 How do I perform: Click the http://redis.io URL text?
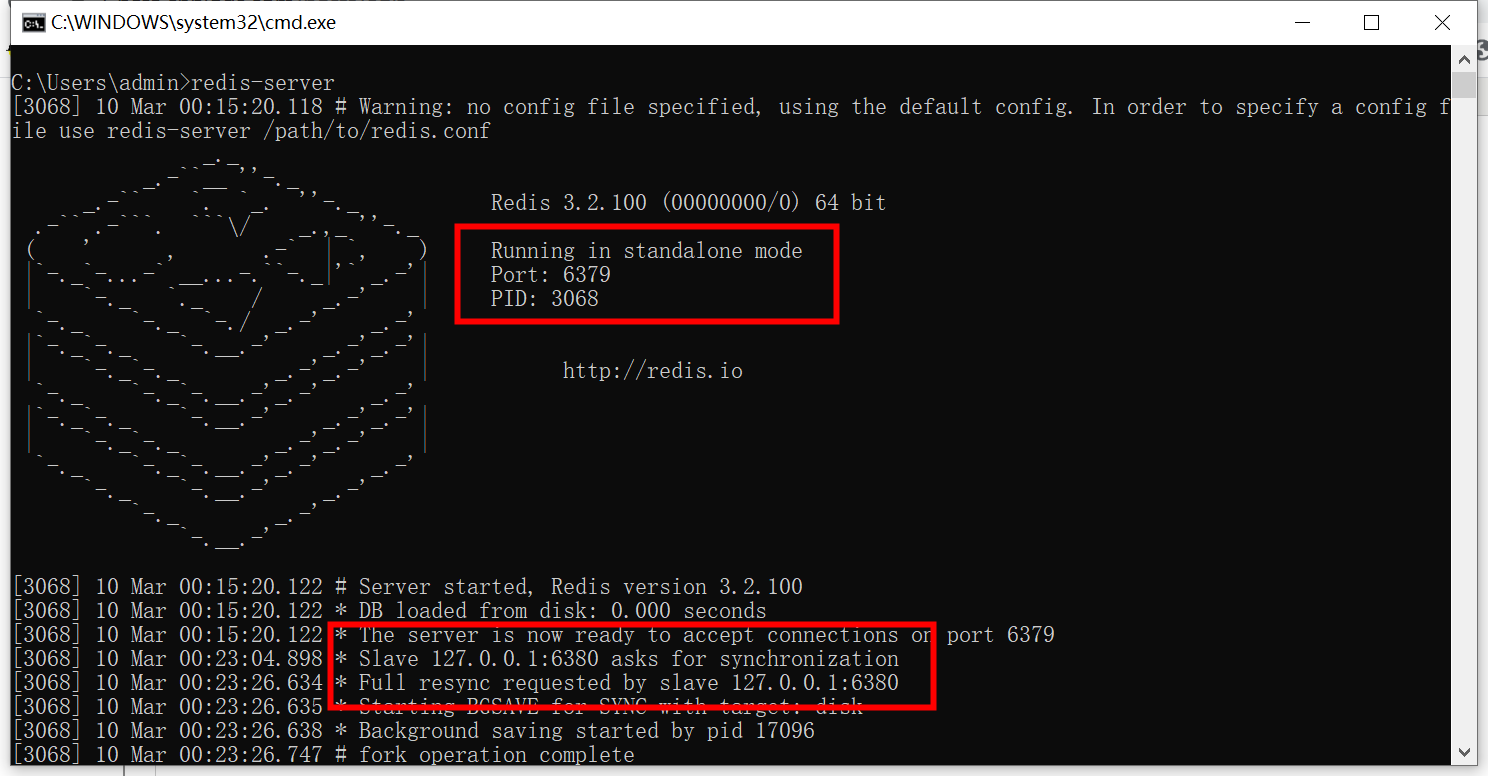coord(652,371)
